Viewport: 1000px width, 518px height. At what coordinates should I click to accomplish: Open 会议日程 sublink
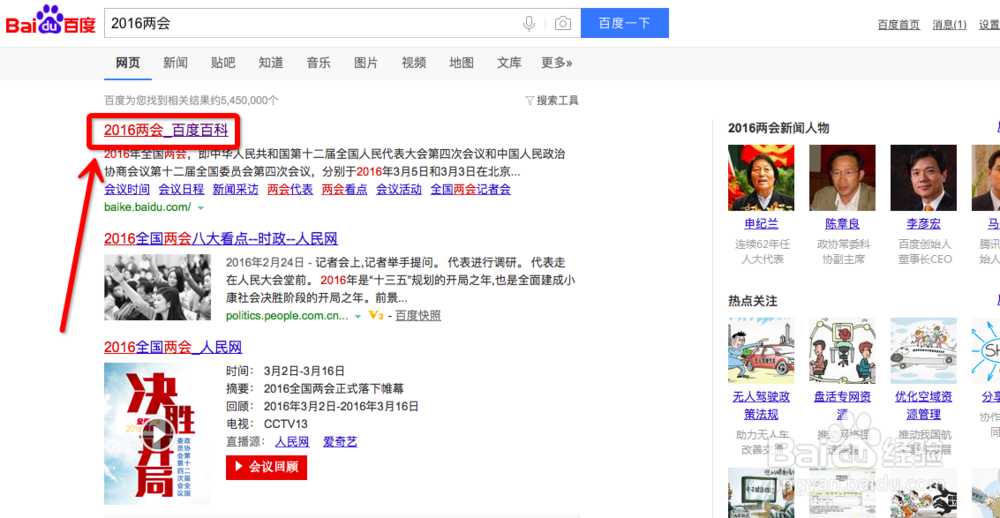181,189
